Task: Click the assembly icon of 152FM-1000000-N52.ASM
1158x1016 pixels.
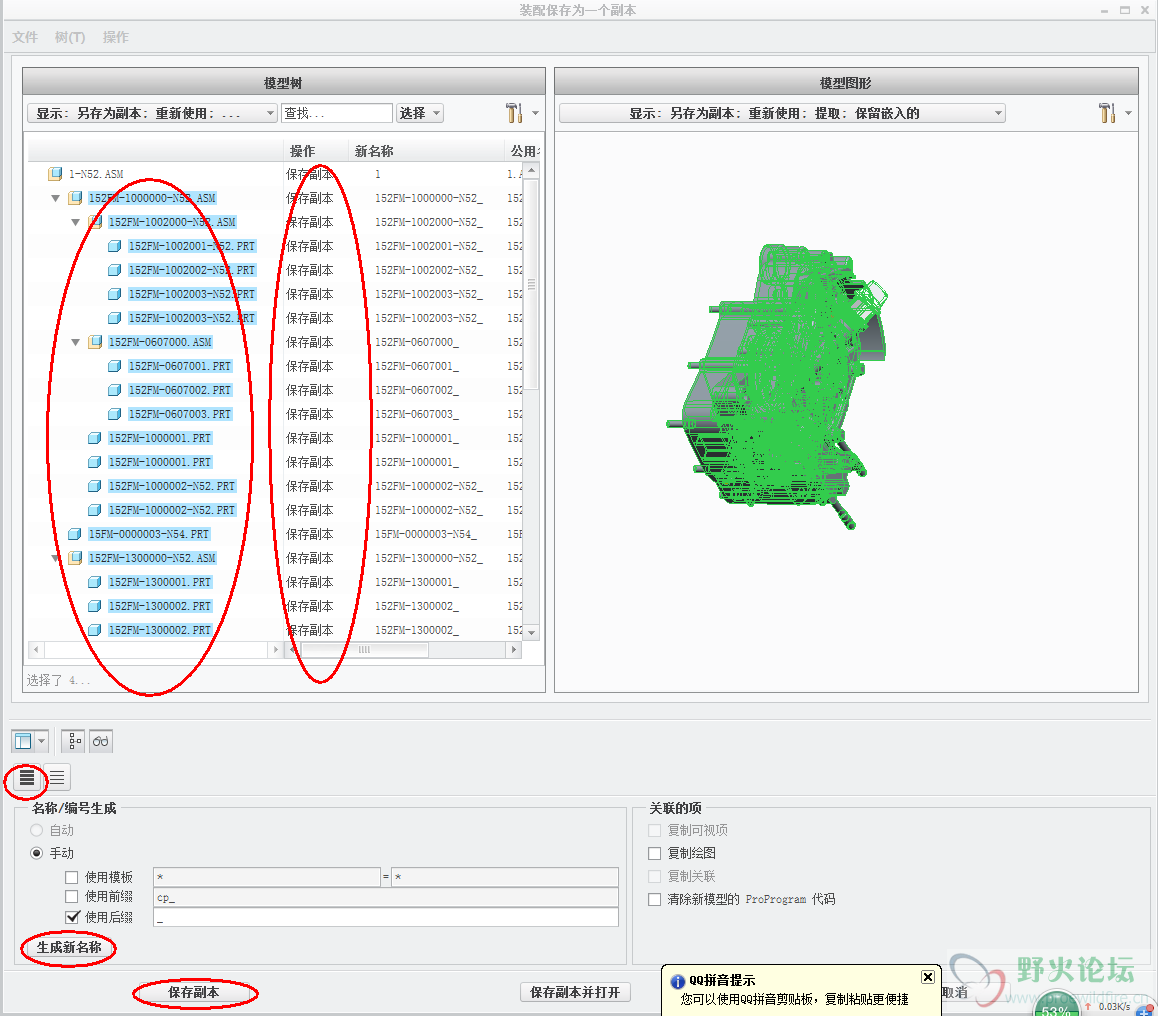Action: click(x=75, y=198)
